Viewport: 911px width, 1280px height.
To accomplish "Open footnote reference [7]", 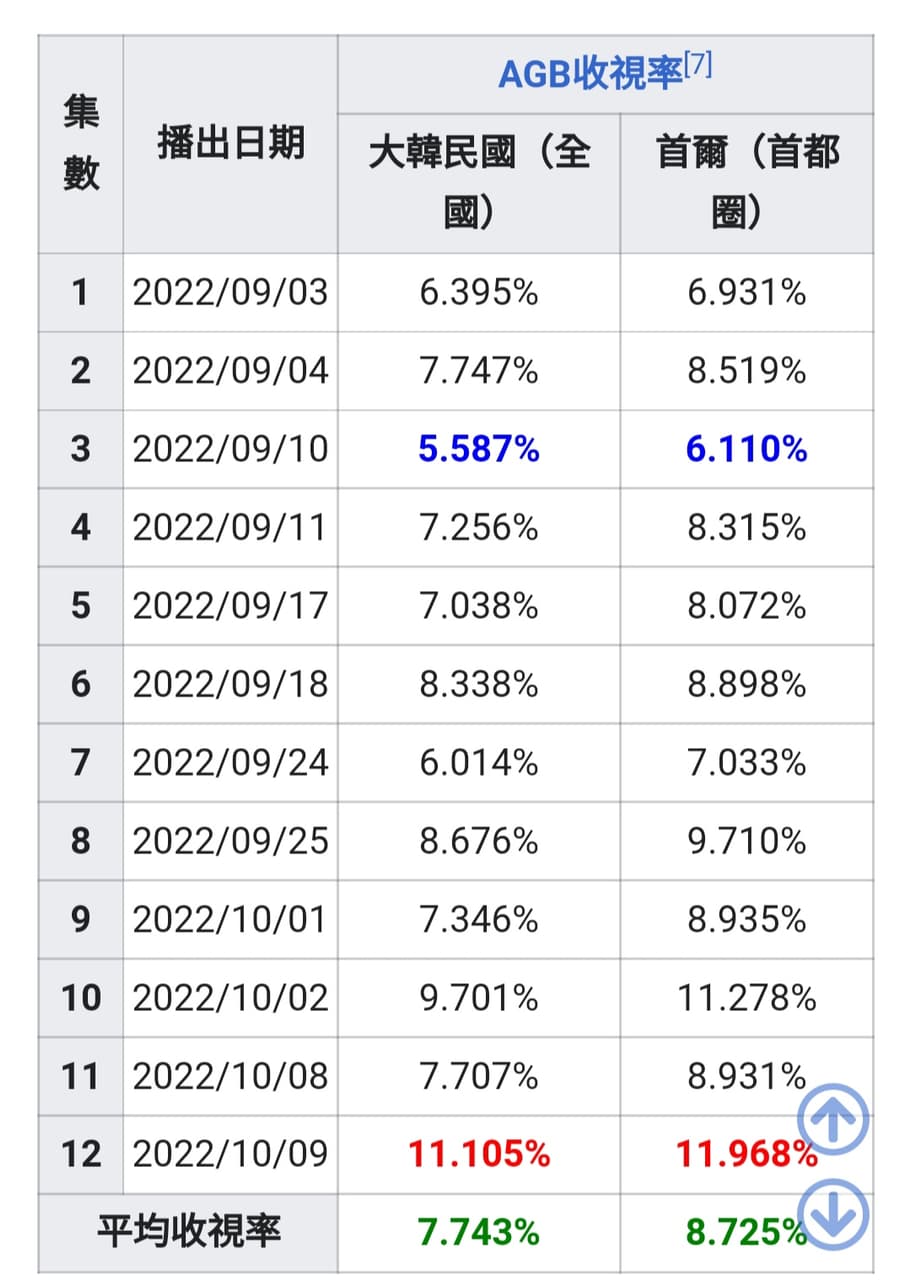I will pyautogui.click(x=698, y=68).
